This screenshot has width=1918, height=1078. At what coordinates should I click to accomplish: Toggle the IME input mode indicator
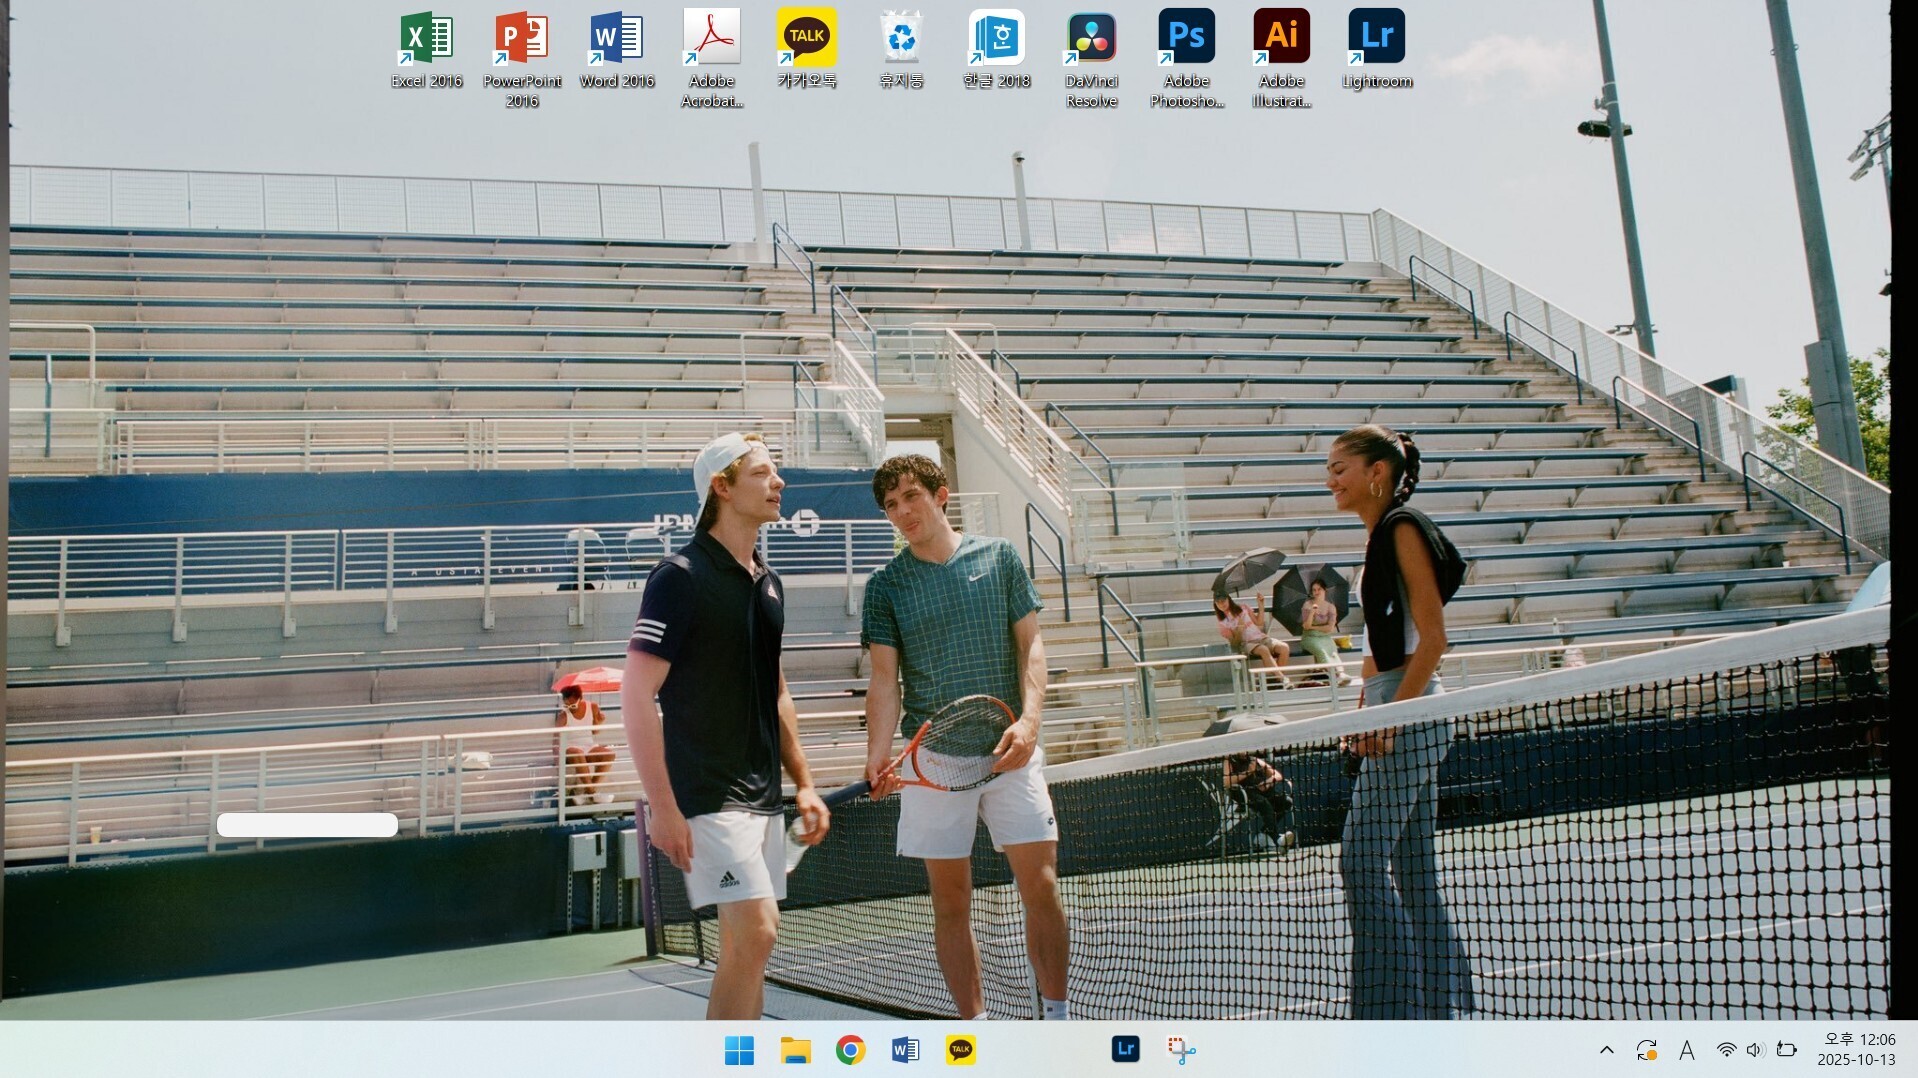1687,1050
